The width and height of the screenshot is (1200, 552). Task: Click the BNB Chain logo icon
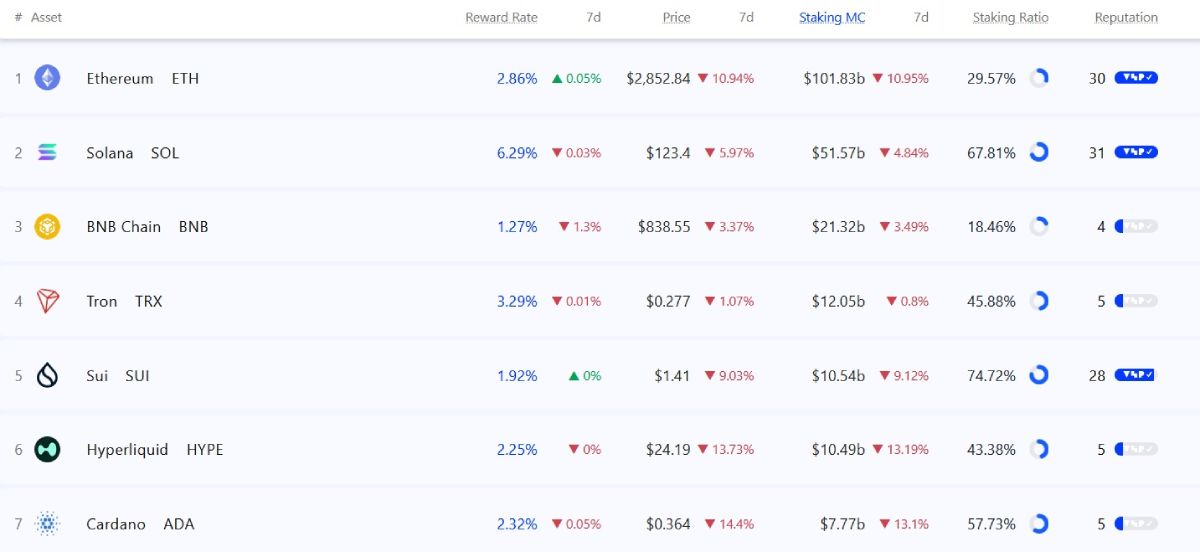click(47, 227)
